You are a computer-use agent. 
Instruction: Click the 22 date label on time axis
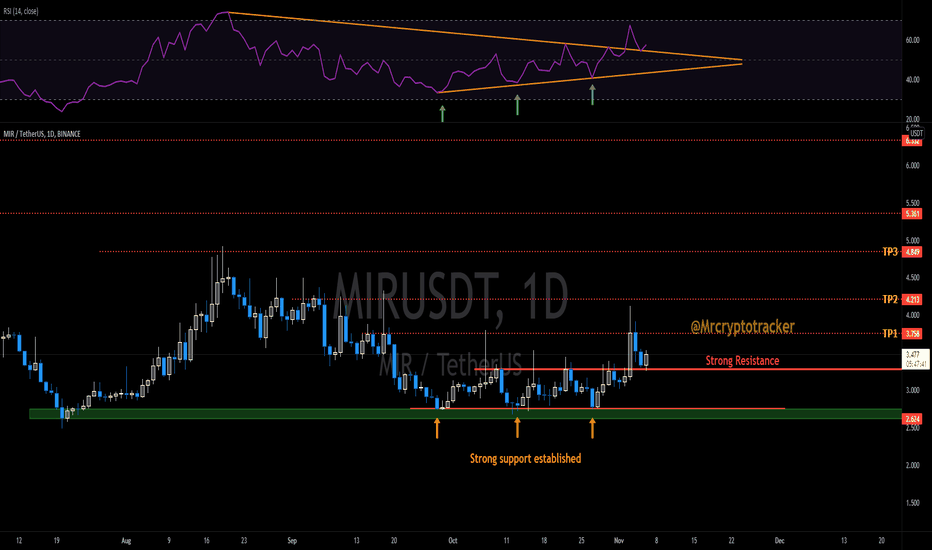click(731, 540)
